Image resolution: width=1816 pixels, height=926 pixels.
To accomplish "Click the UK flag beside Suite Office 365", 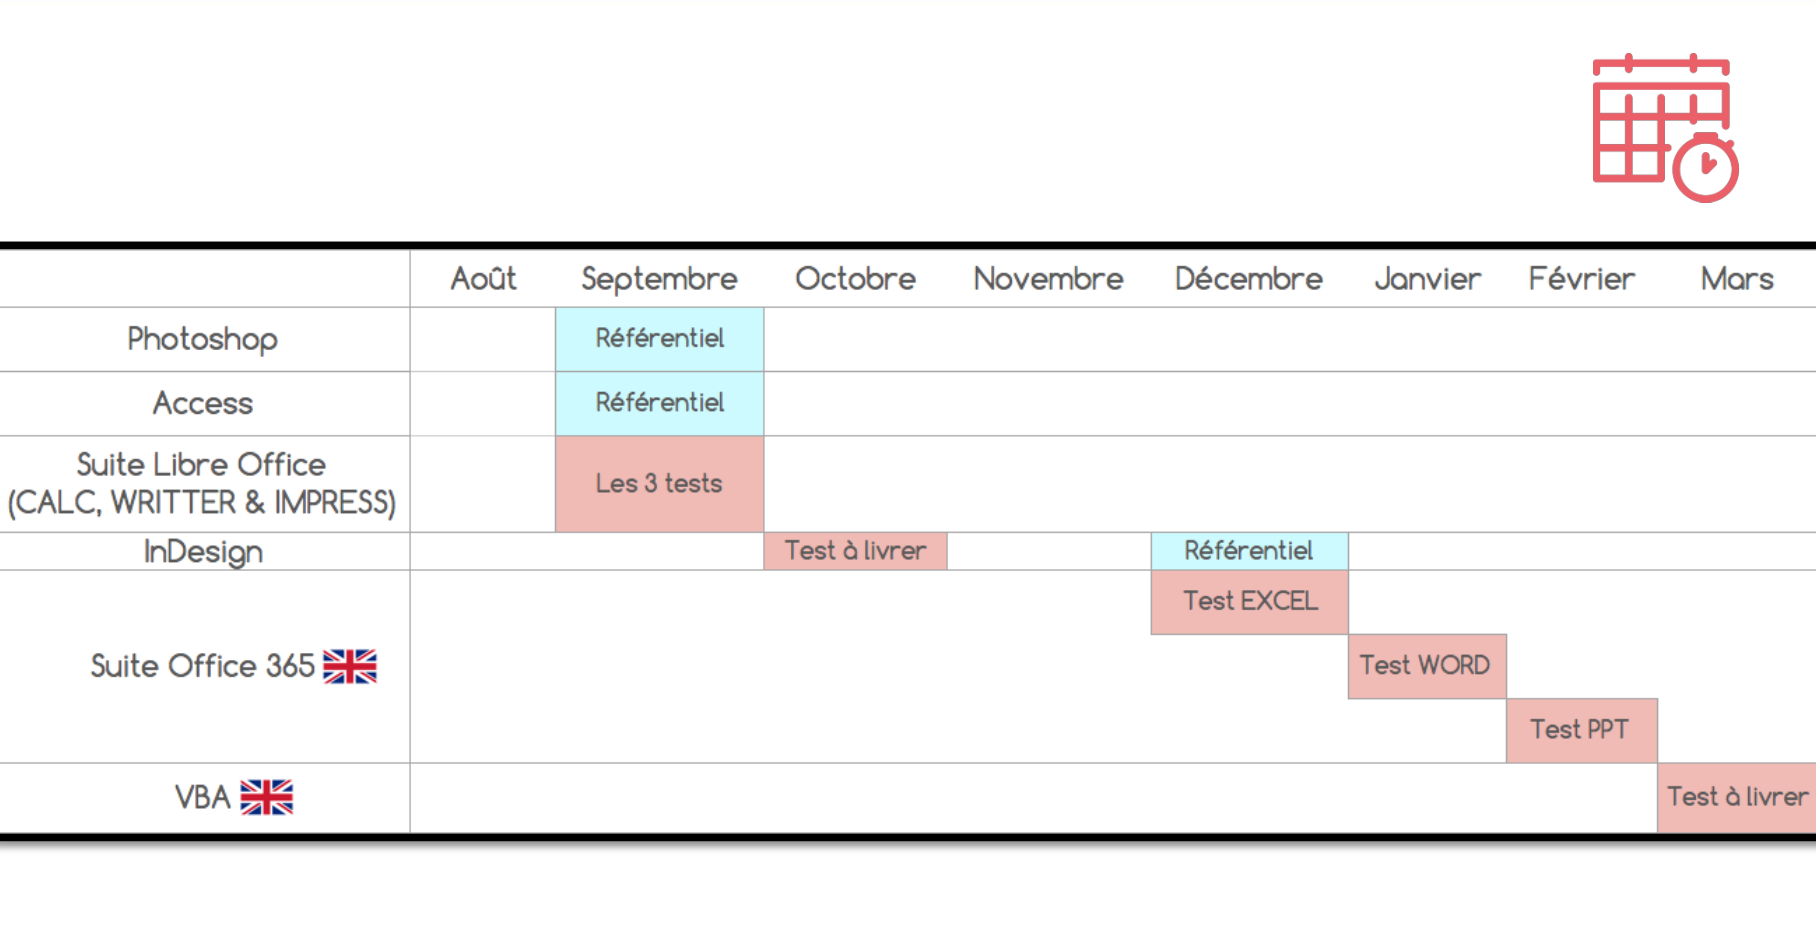I will (350, 666).
